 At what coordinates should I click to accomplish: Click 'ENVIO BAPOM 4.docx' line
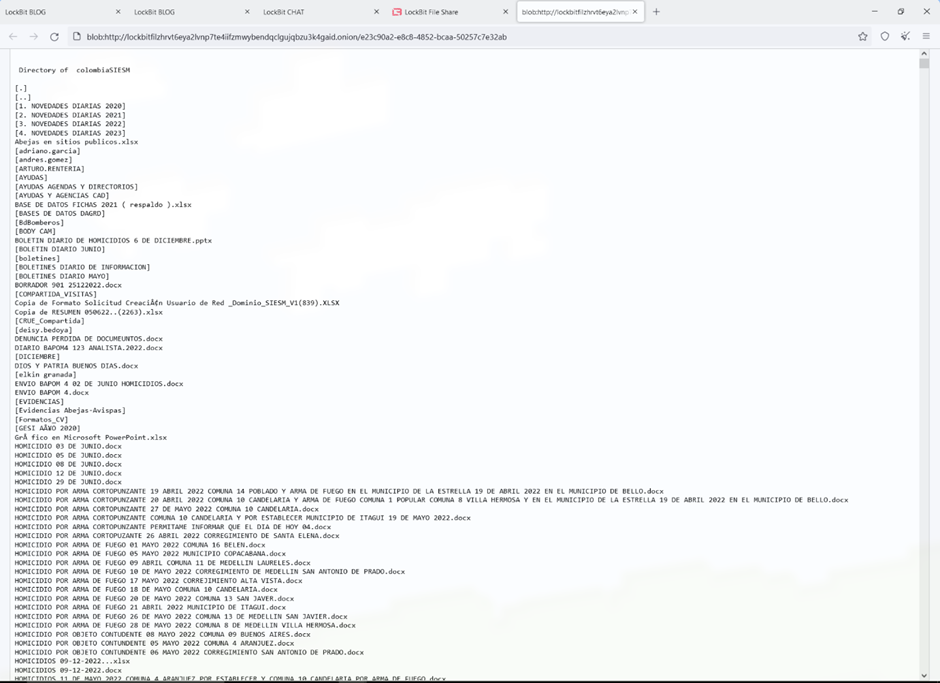[52, 393]
